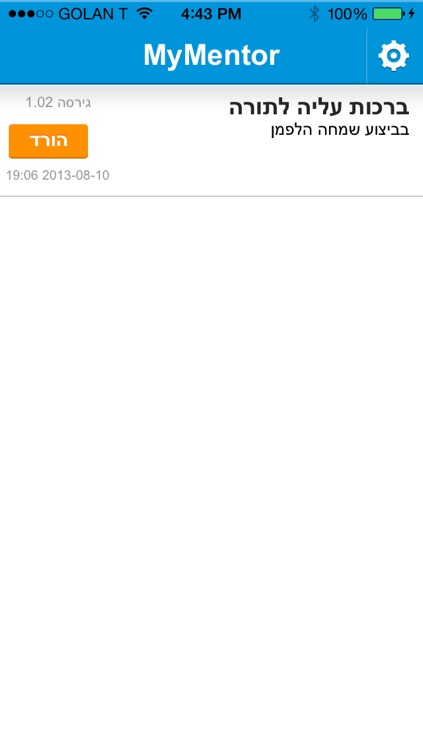This screenshot has height=750, width=423.
Task: Tap the GOLAN T carrier label
Action: (93, 14)
